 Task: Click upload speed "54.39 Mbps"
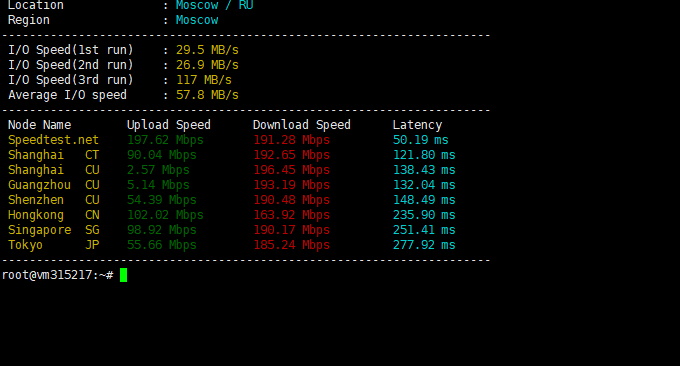pos(162,200)
